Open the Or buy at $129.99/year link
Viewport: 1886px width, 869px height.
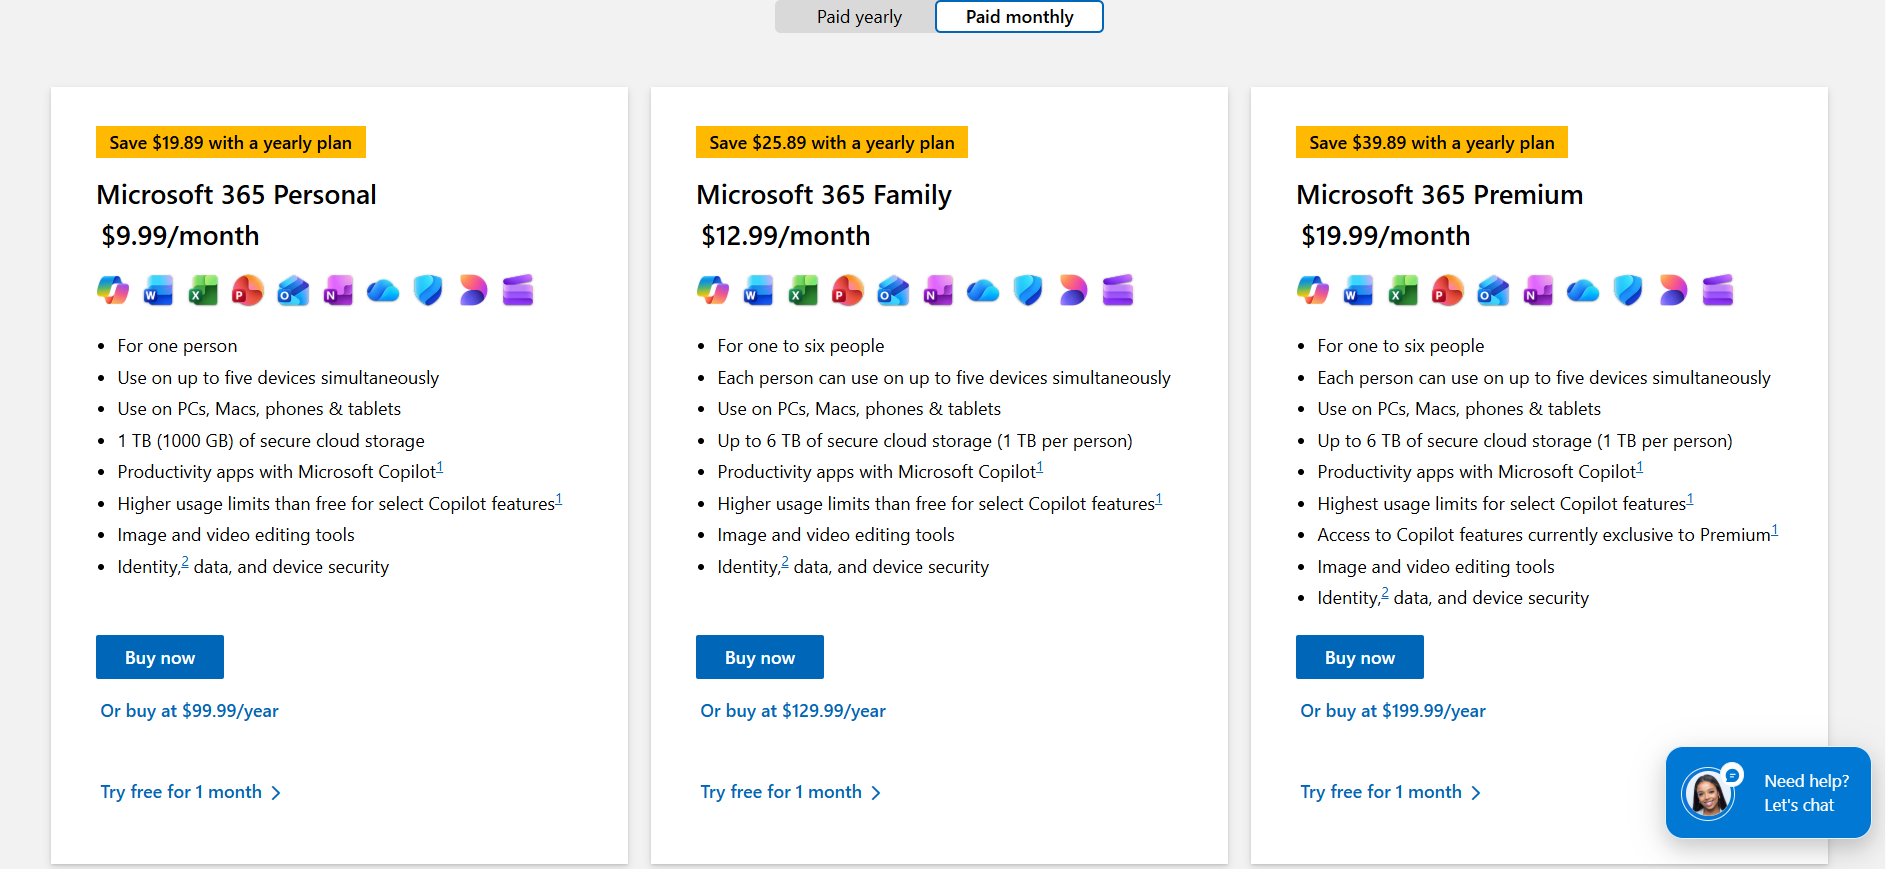click(x=793, y=711)
